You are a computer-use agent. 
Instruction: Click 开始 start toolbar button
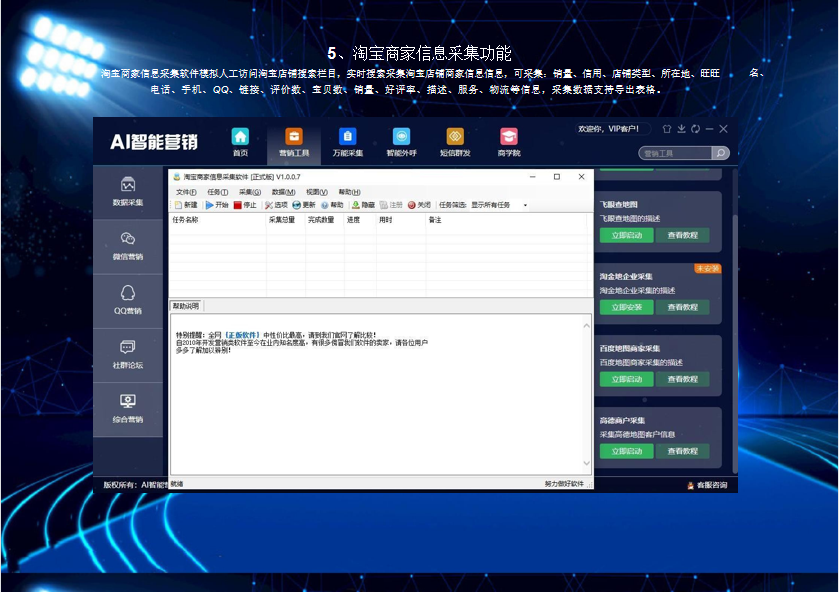coord(217,205)
